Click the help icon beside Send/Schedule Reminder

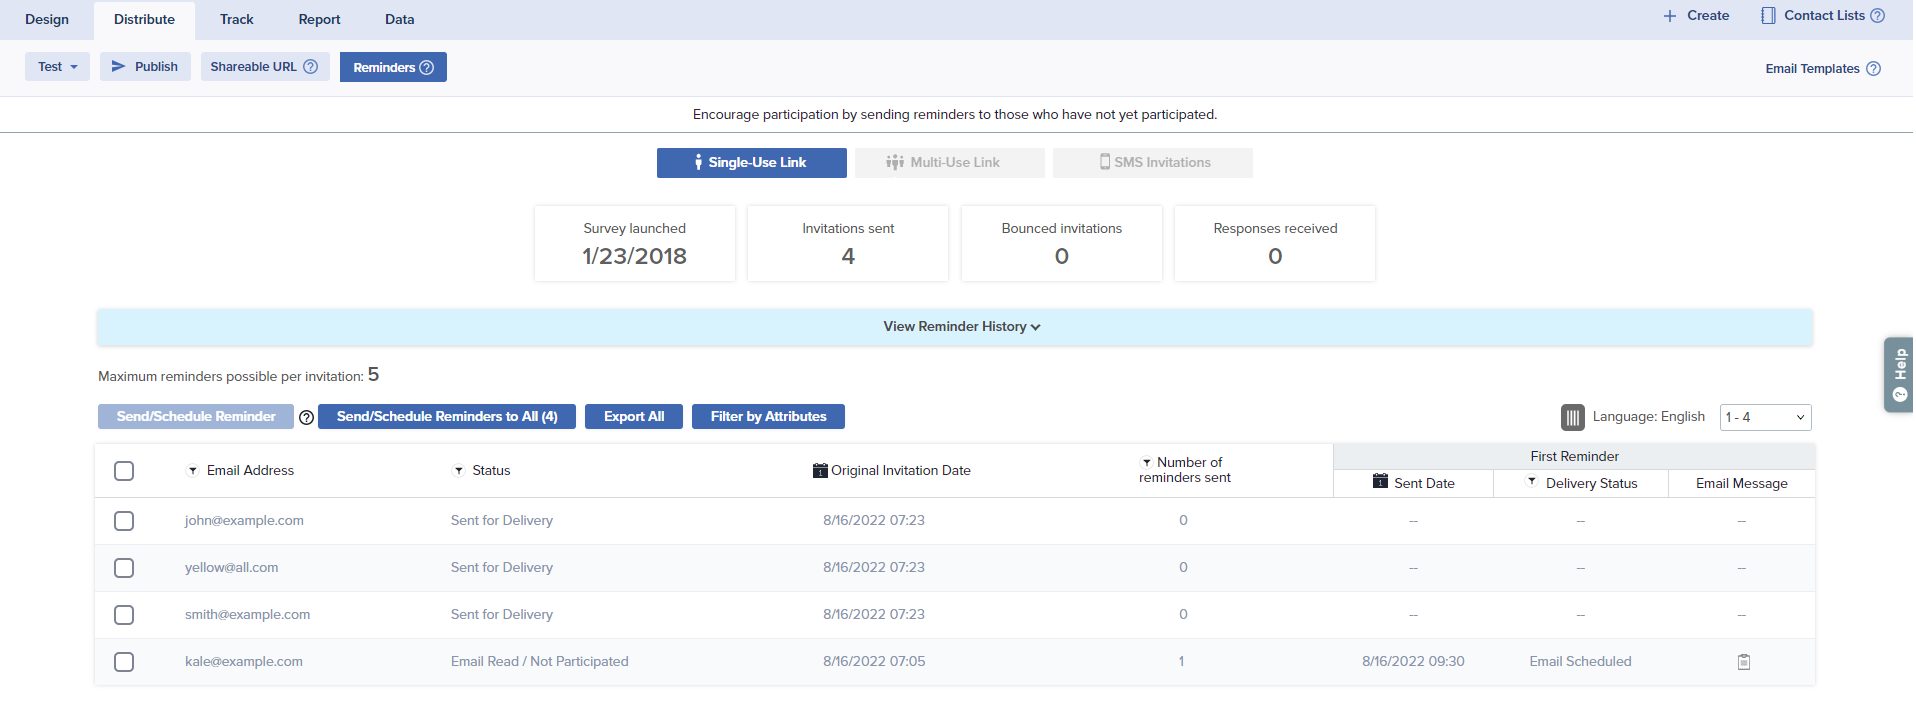tap(306, 418)
